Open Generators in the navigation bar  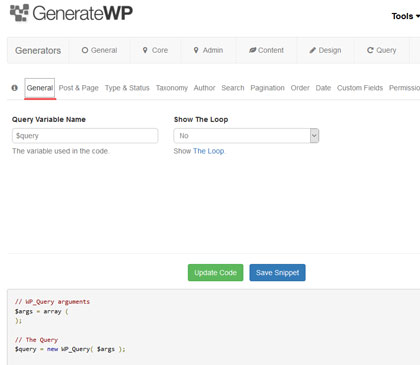coord(38,50)
